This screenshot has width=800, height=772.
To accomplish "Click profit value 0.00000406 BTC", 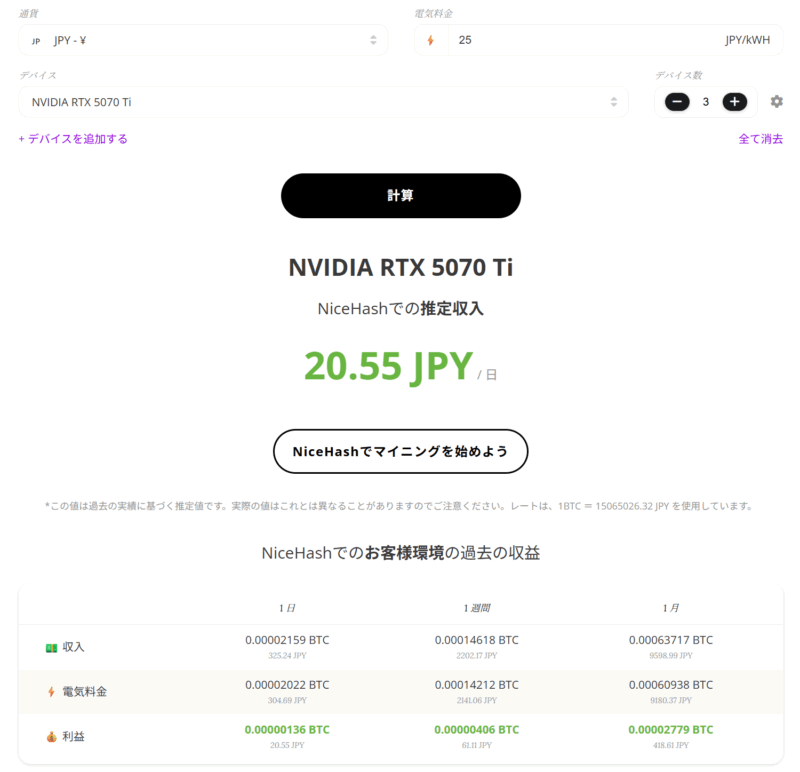I will 477,730.
